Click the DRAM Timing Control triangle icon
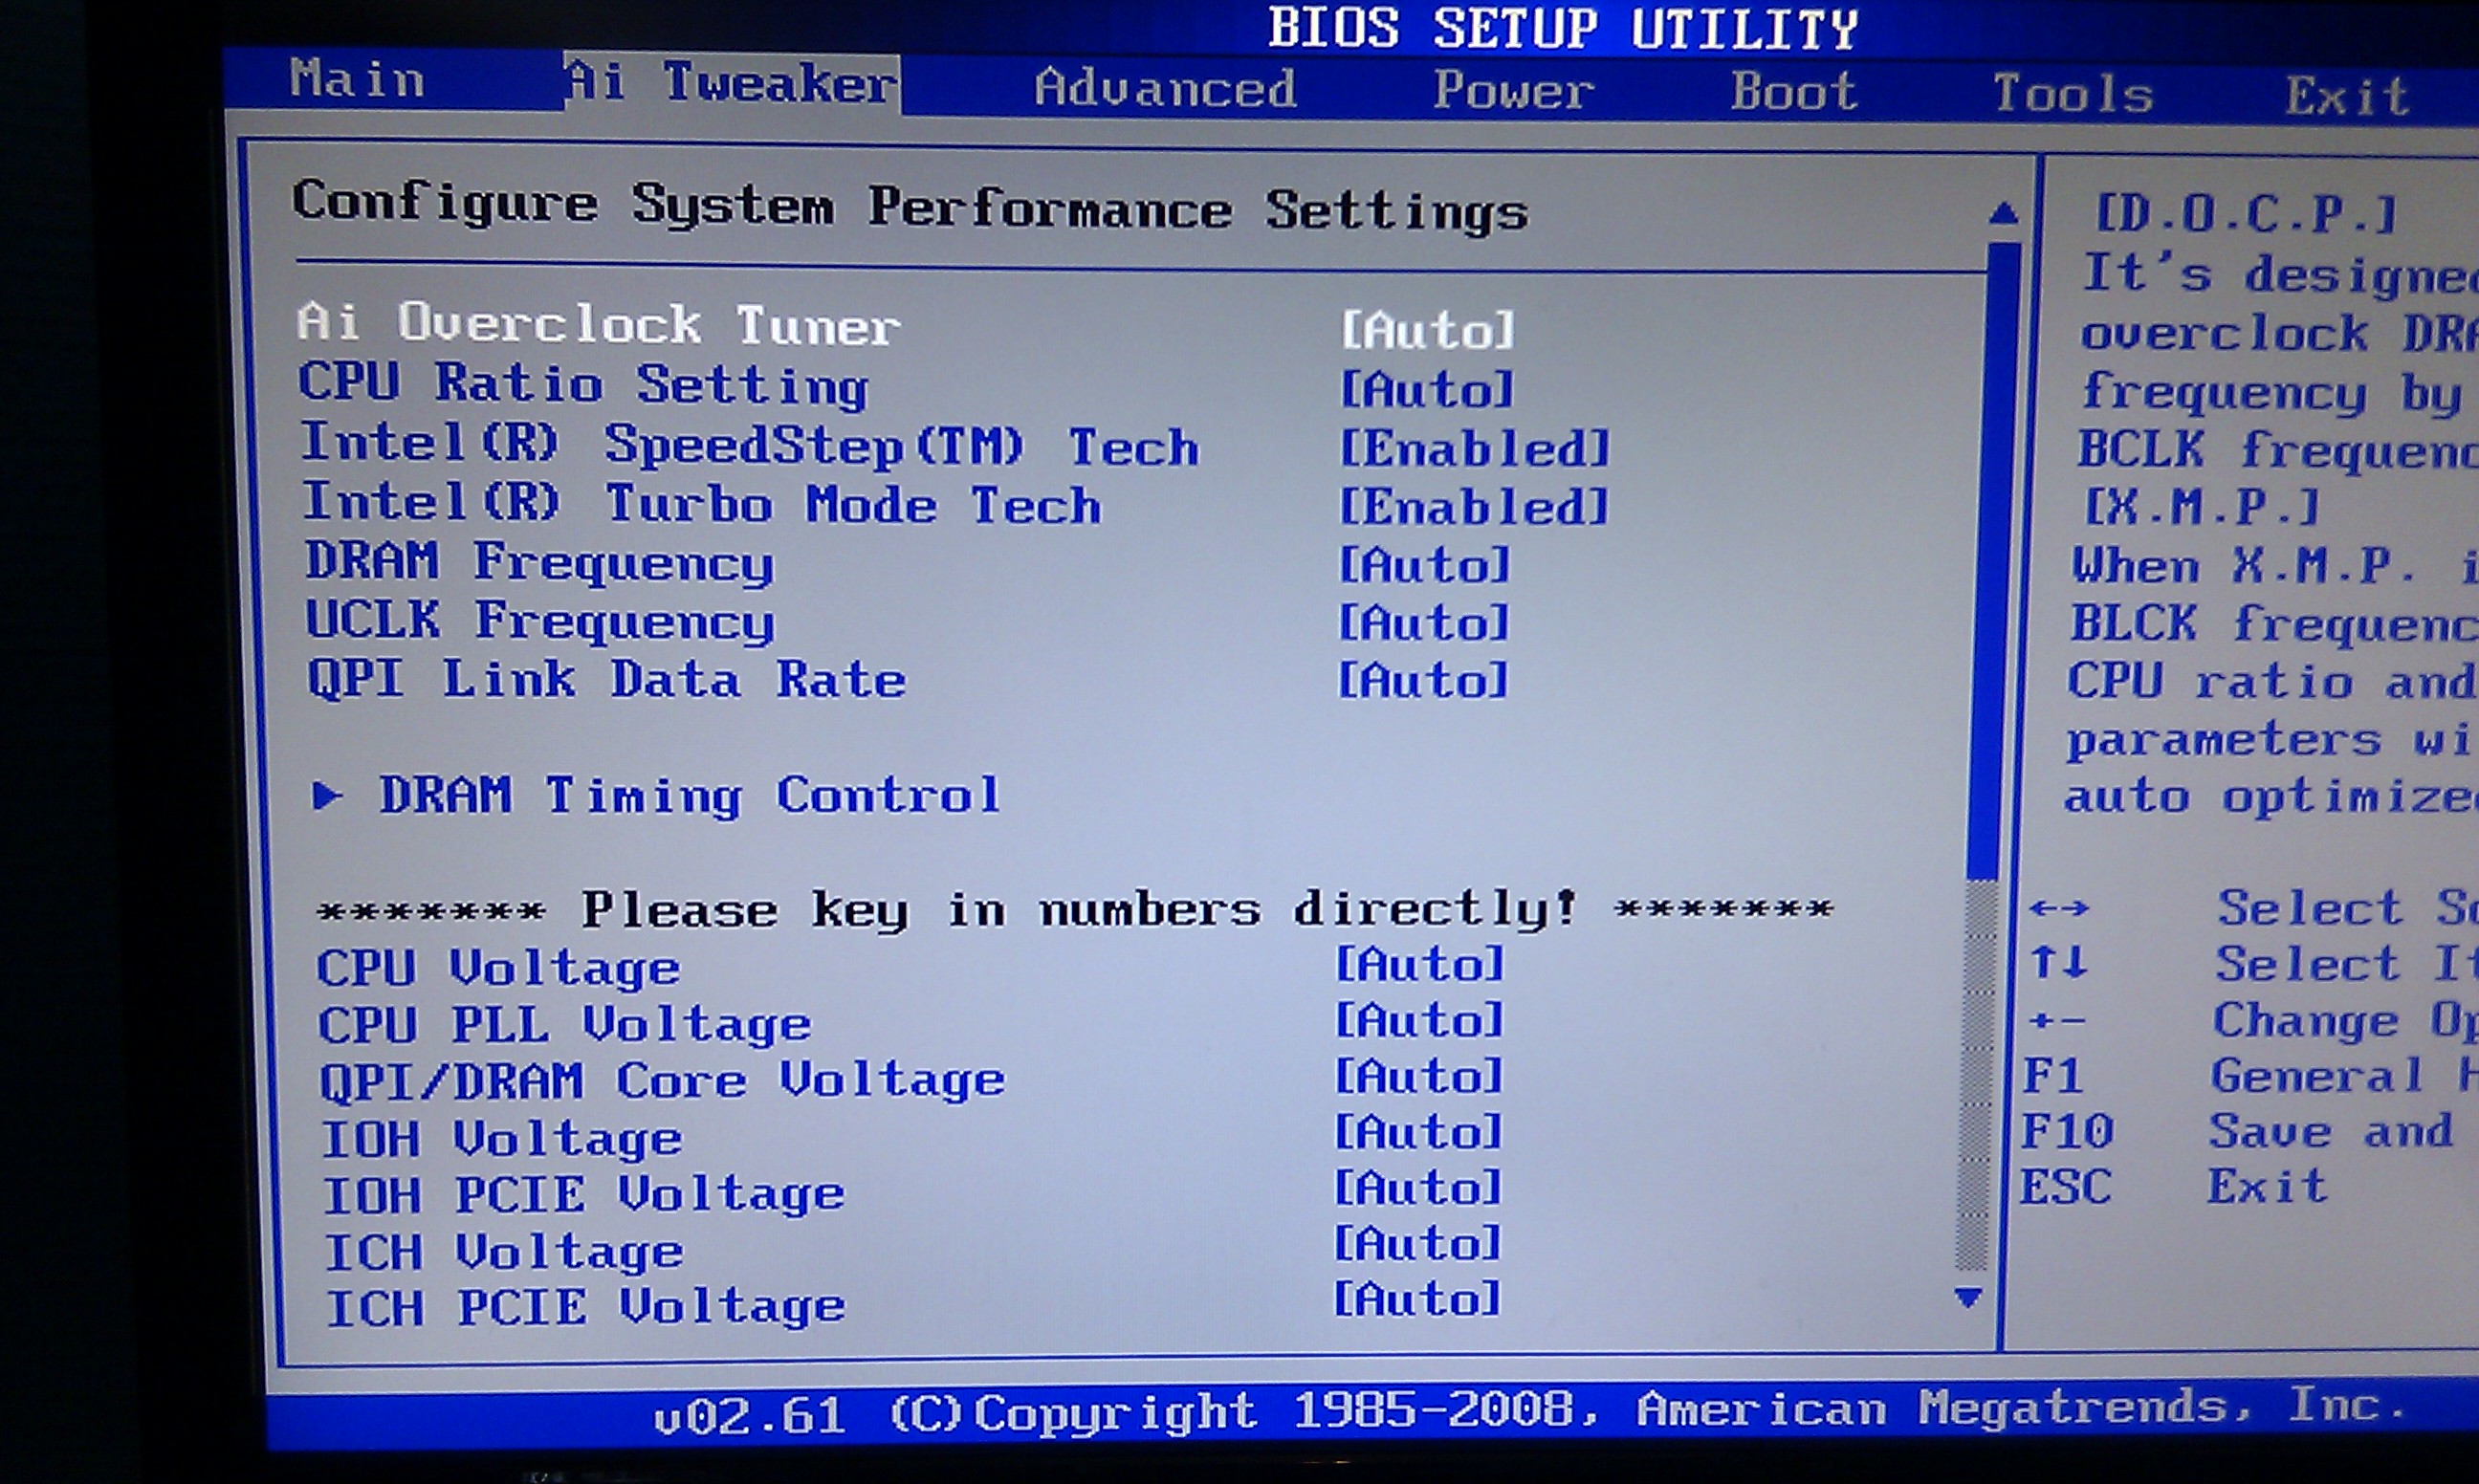The width and height of the screenshot is (2479, 1484). pos(326,796)
